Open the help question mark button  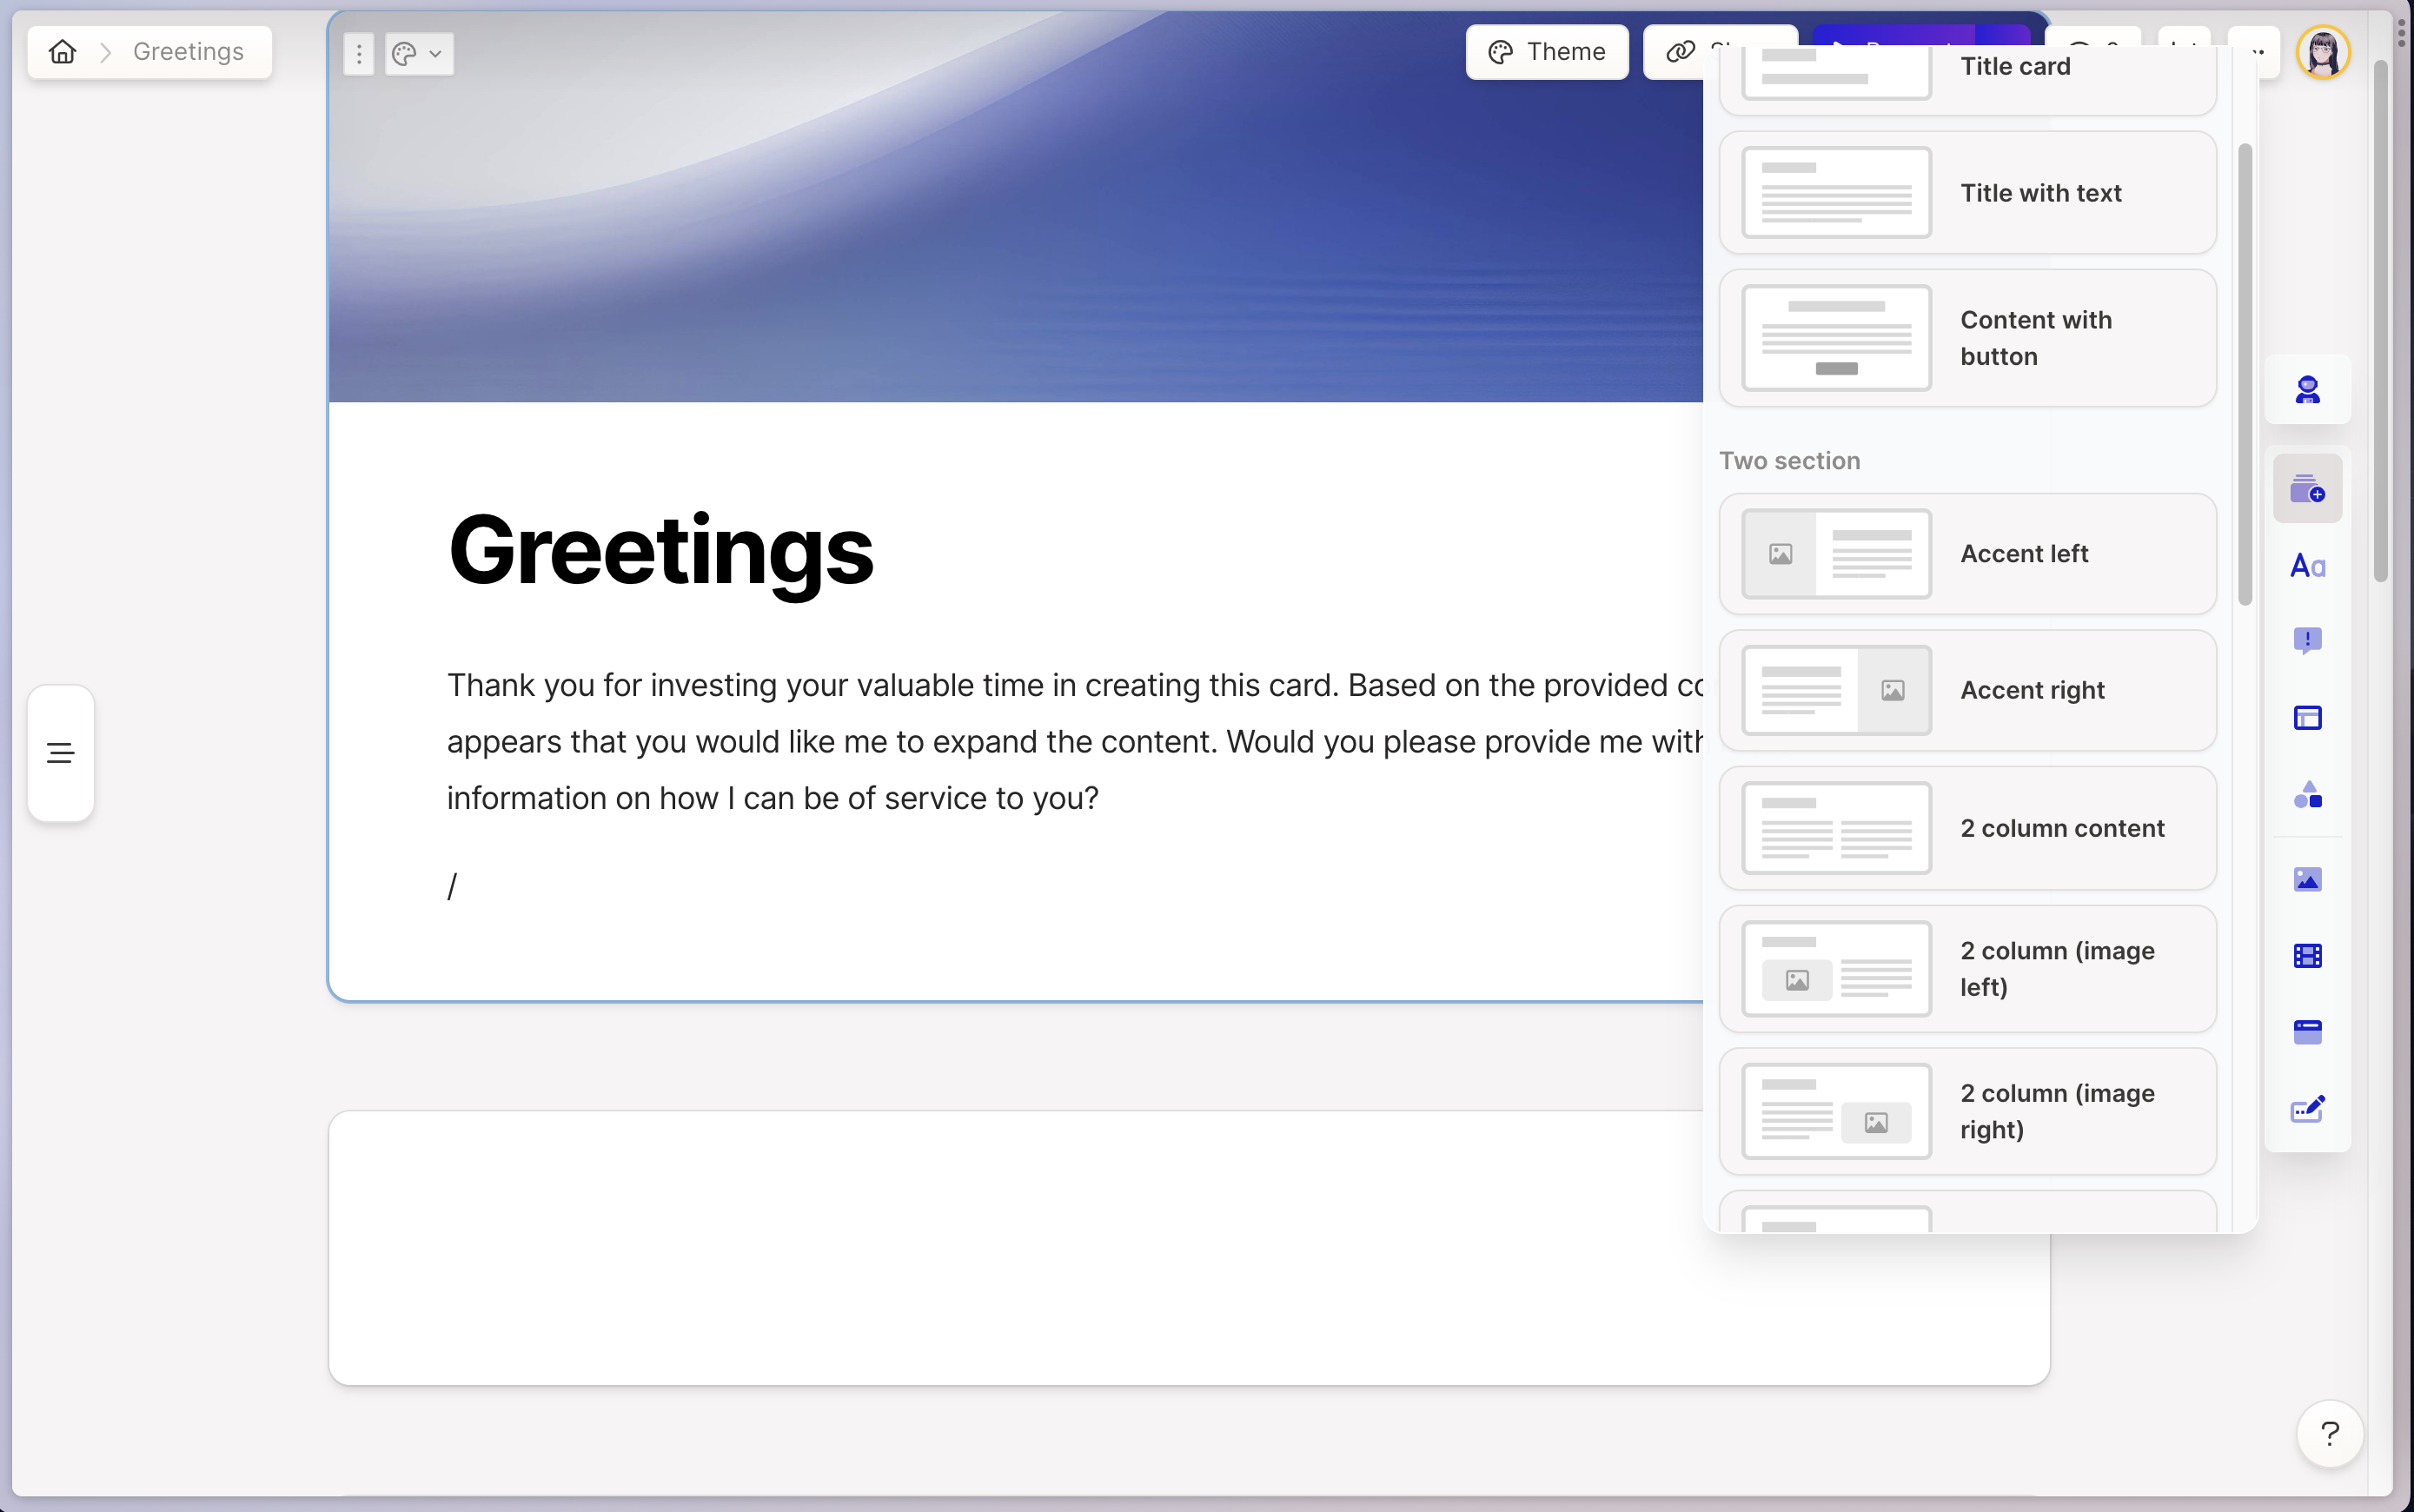pyautogui.click(x=2329, y=1434)
